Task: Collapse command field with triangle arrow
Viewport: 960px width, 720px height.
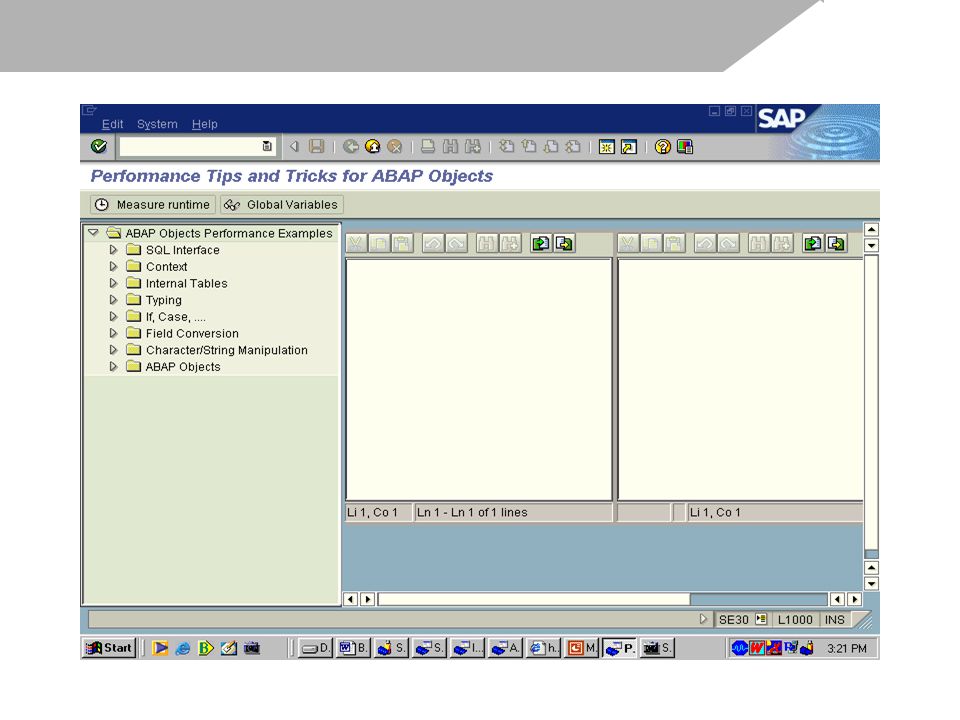Action: [x=294, y=146]
